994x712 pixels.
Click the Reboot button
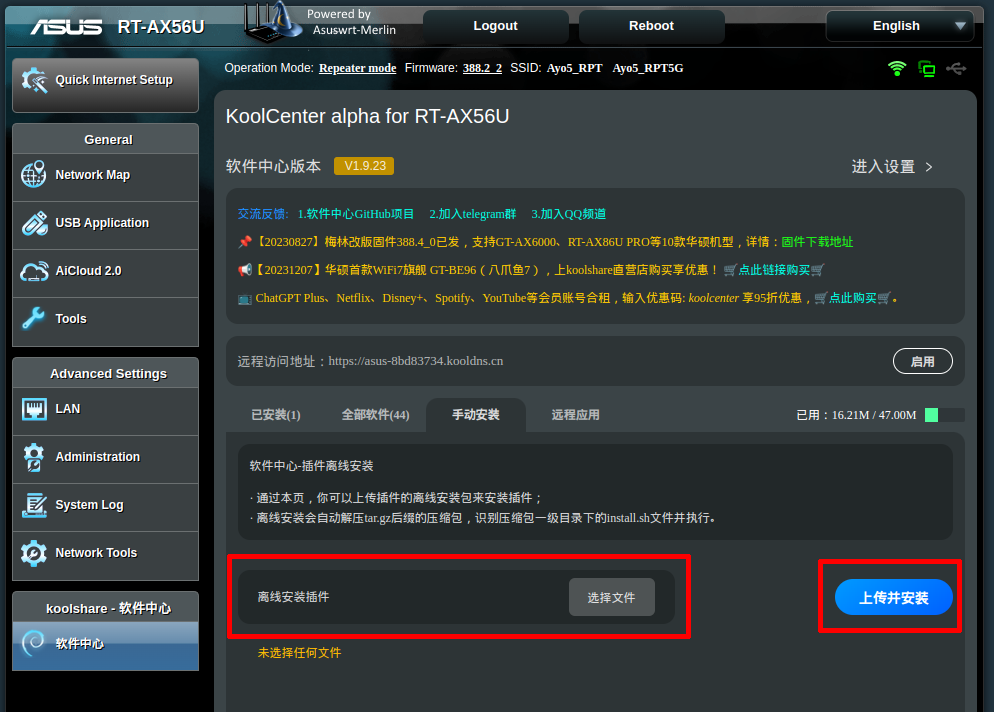click(x=652, y=26)
